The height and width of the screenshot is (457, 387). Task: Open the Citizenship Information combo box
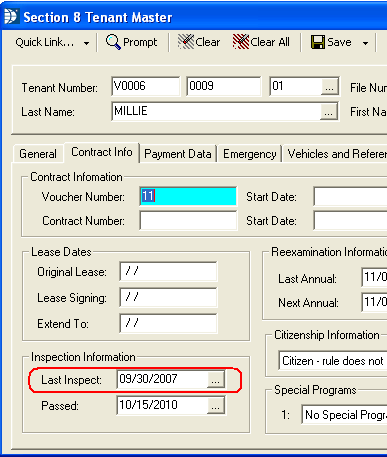(333, 361)
